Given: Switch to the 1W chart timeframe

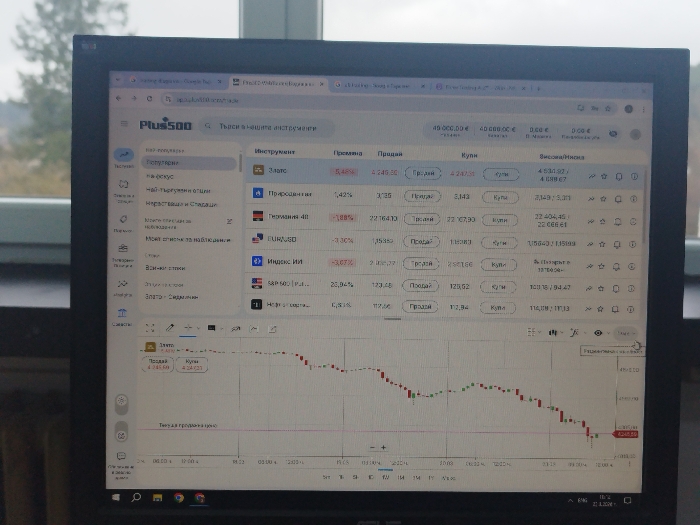Looking at the screenshot, I should [x=385, y=477].
